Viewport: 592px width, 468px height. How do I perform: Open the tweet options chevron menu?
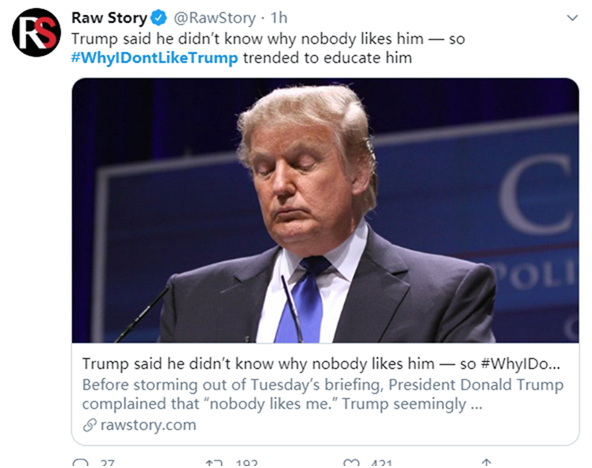pyautogui.click(x=572, y=18)
